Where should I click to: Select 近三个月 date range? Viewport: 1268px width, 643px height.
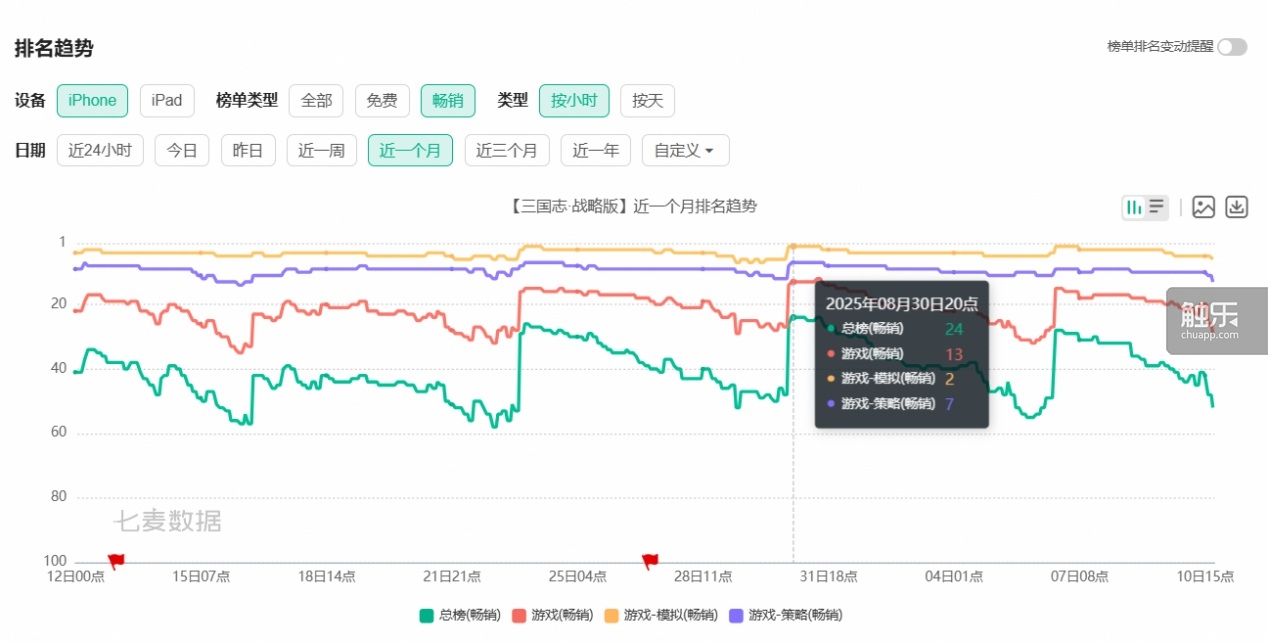point(507,150)
